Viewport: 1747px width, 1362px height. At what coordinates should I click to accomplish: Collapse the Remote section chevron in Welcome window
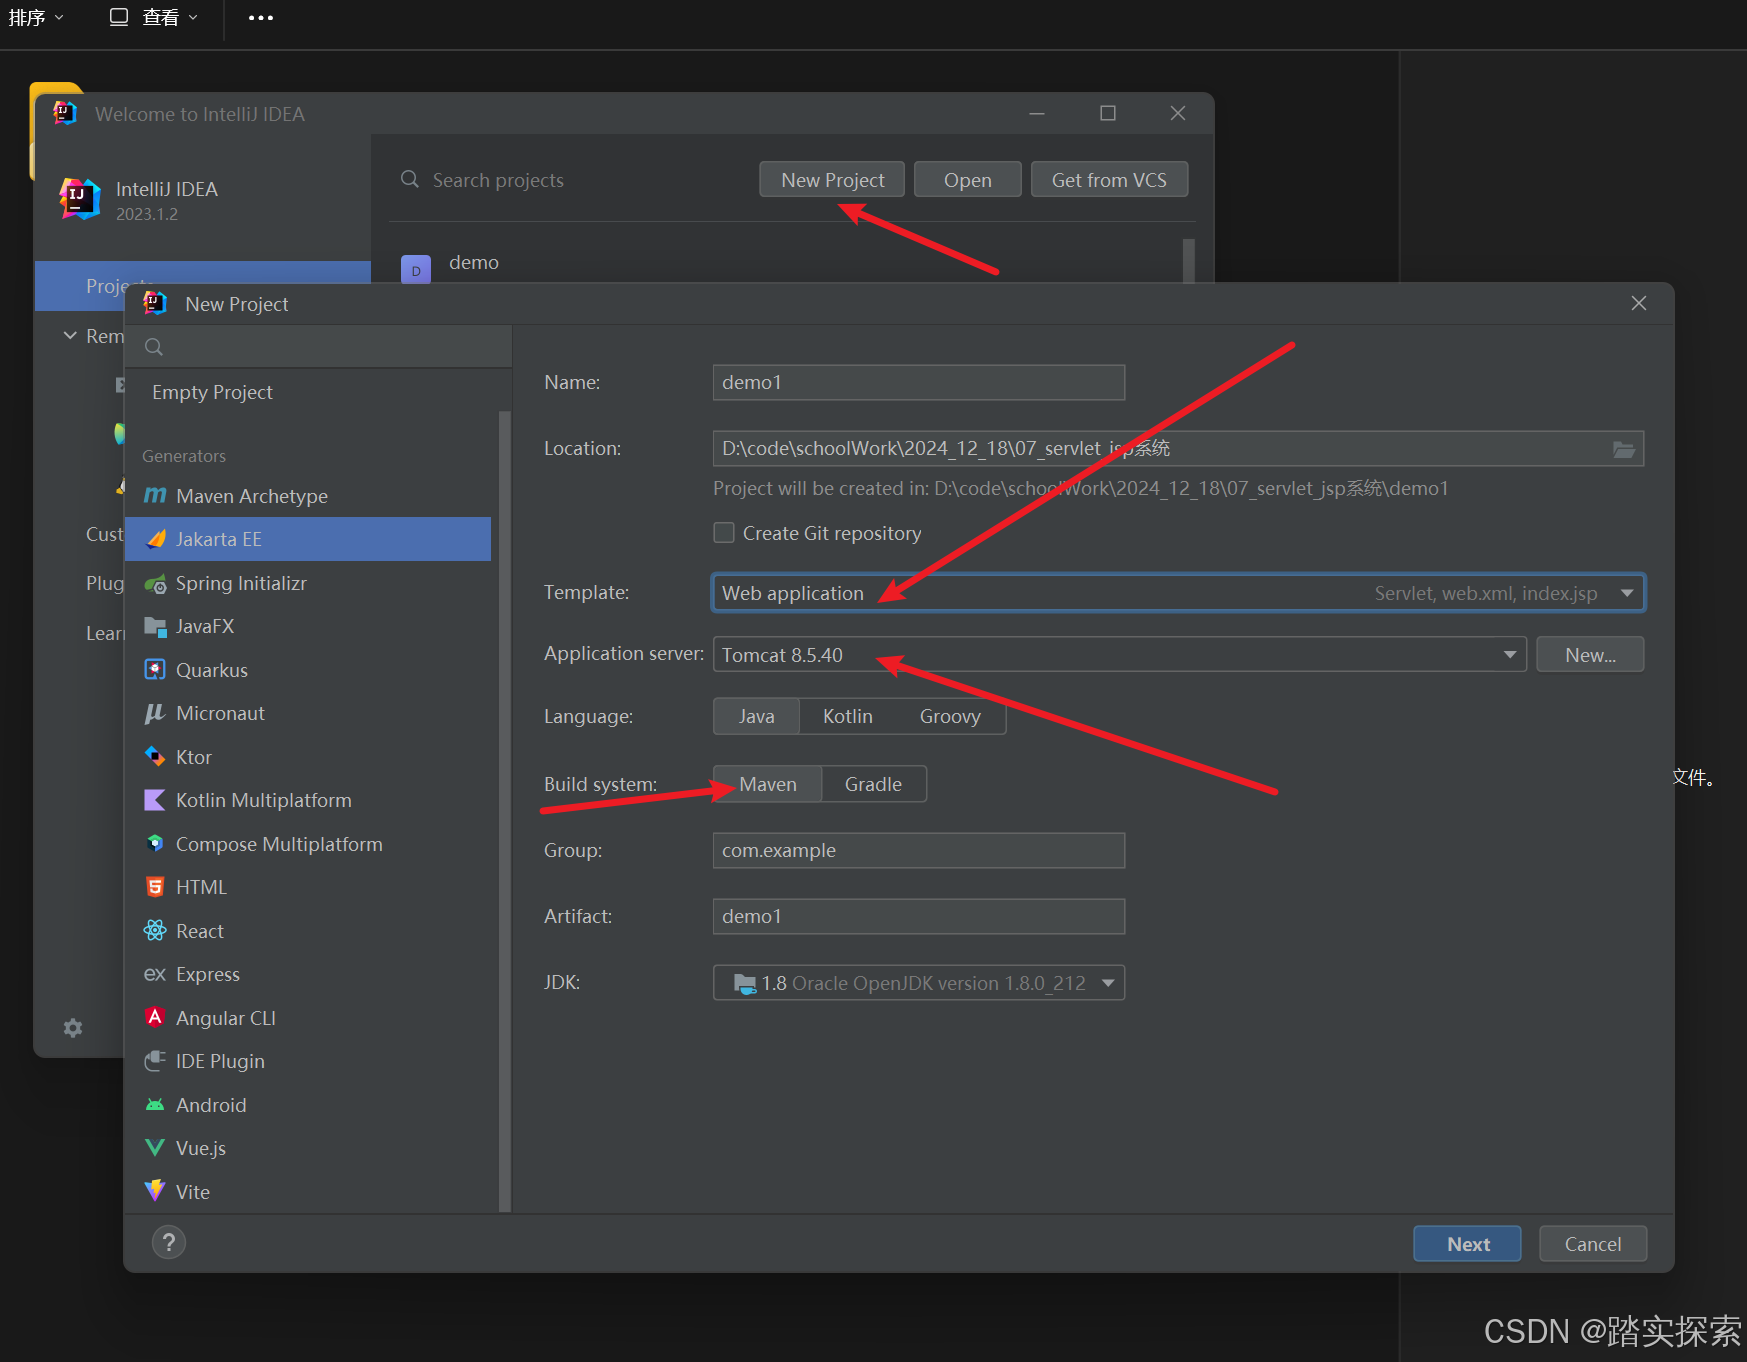70,336
